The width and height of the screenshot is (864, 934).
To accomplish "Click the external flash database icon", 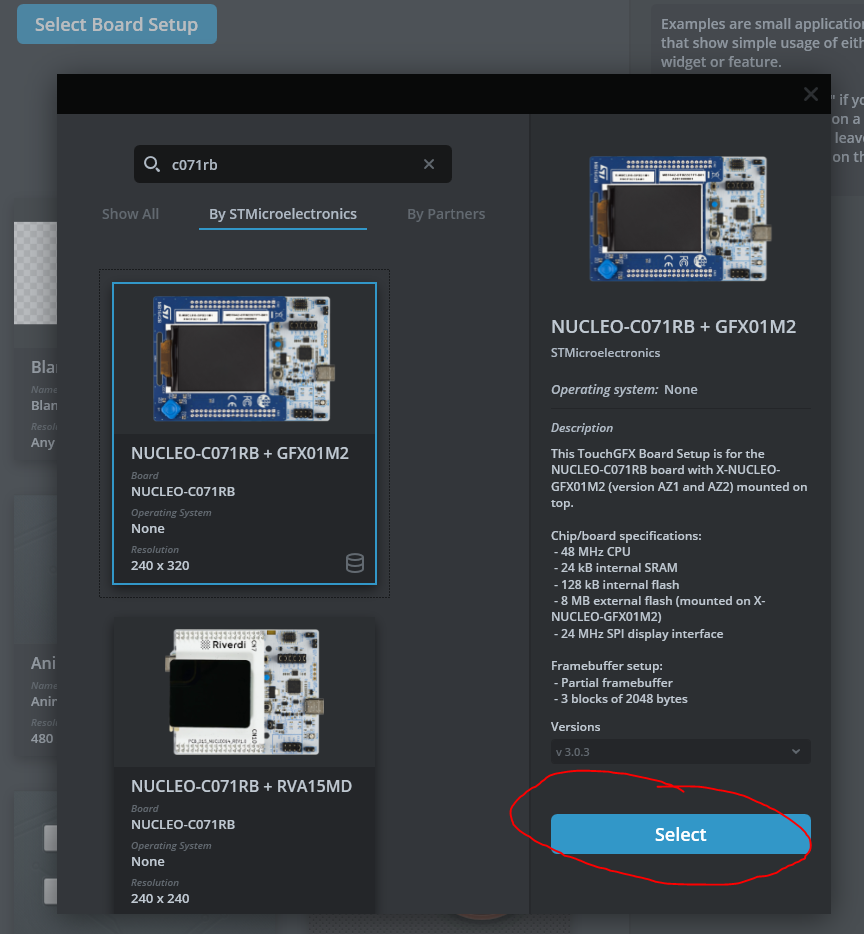I will point(355,563).
